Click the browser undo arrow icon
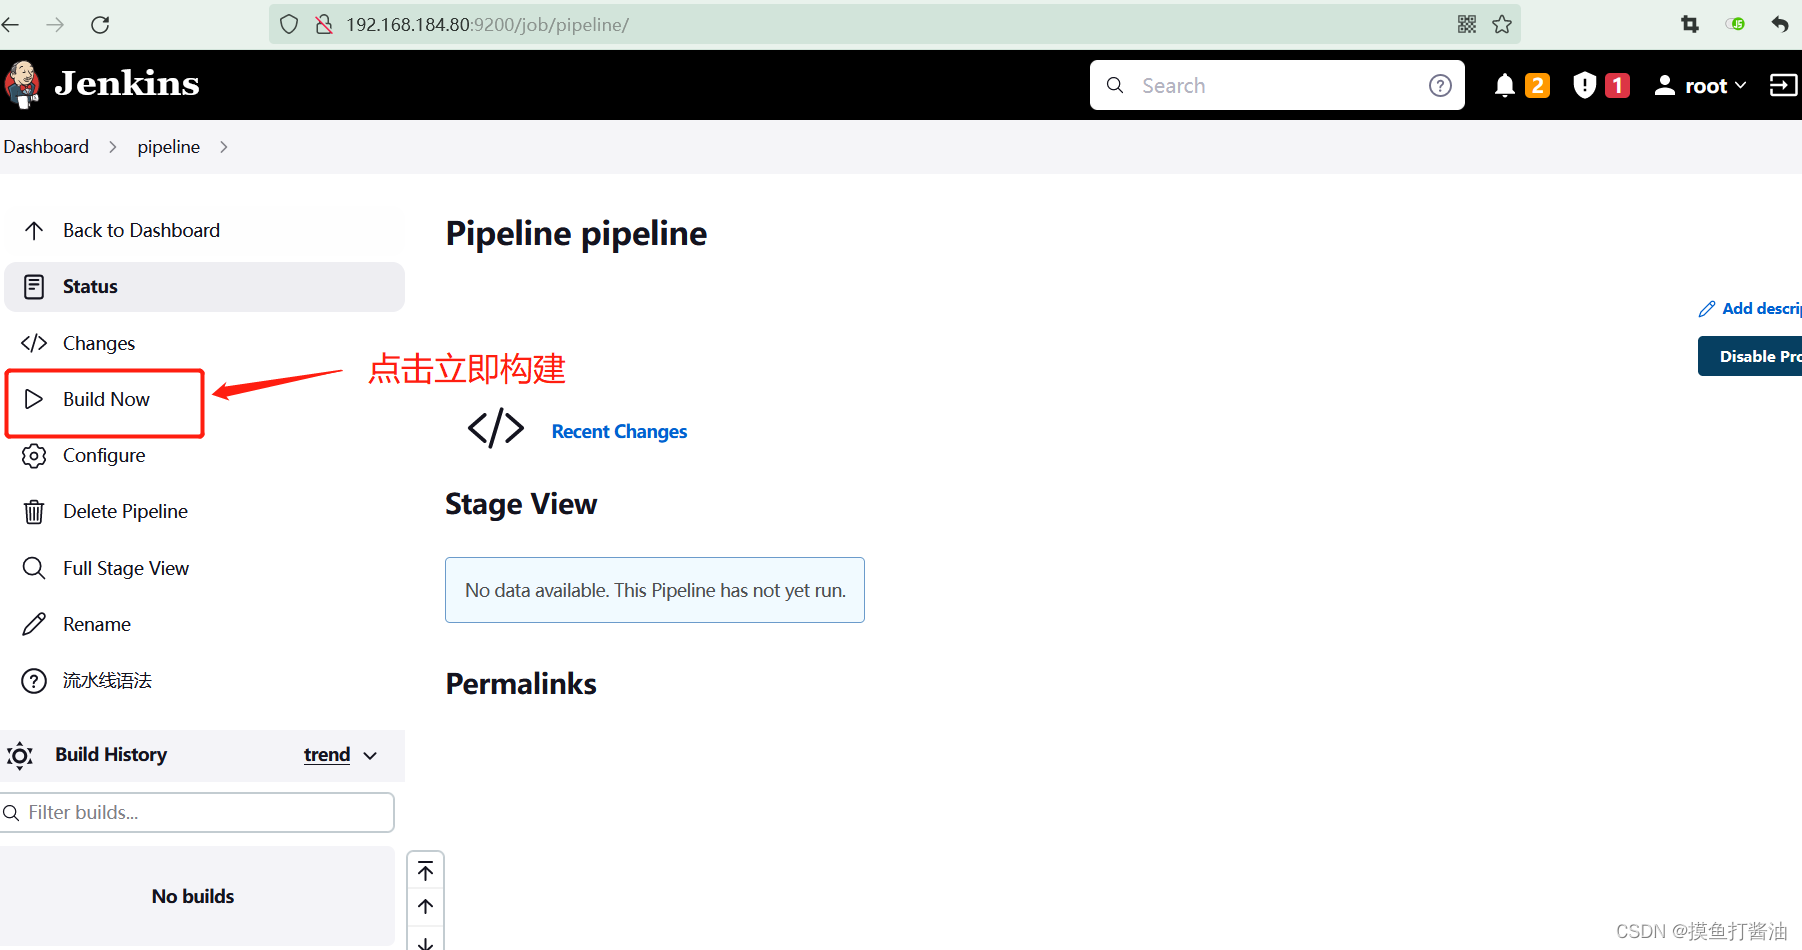Screen dimensions: 1802x950 point(1780,24)
